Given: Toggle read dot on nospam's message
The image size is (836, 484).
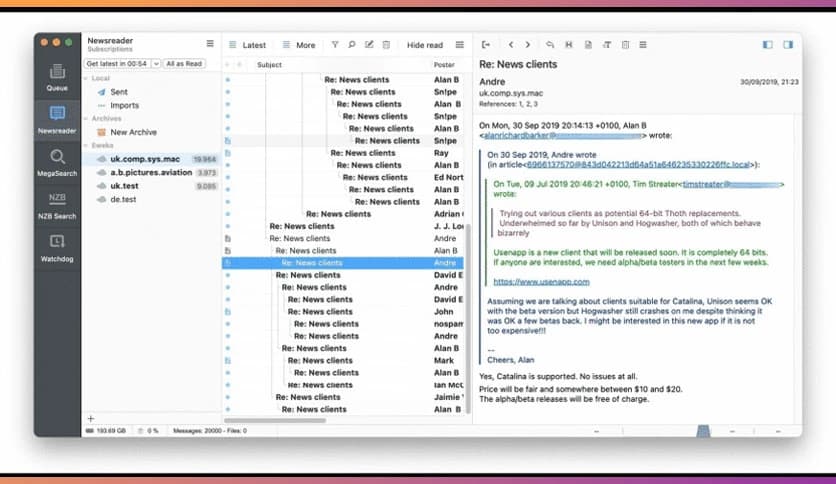Looking at the screenshot, I should point(228,324).
